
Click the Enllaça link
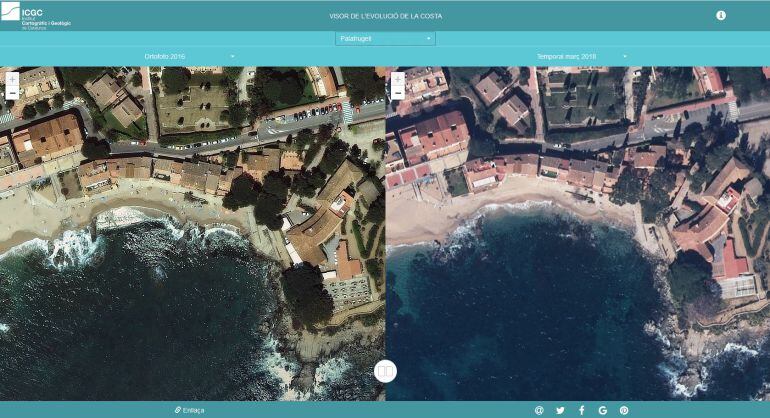pos(193,410)
